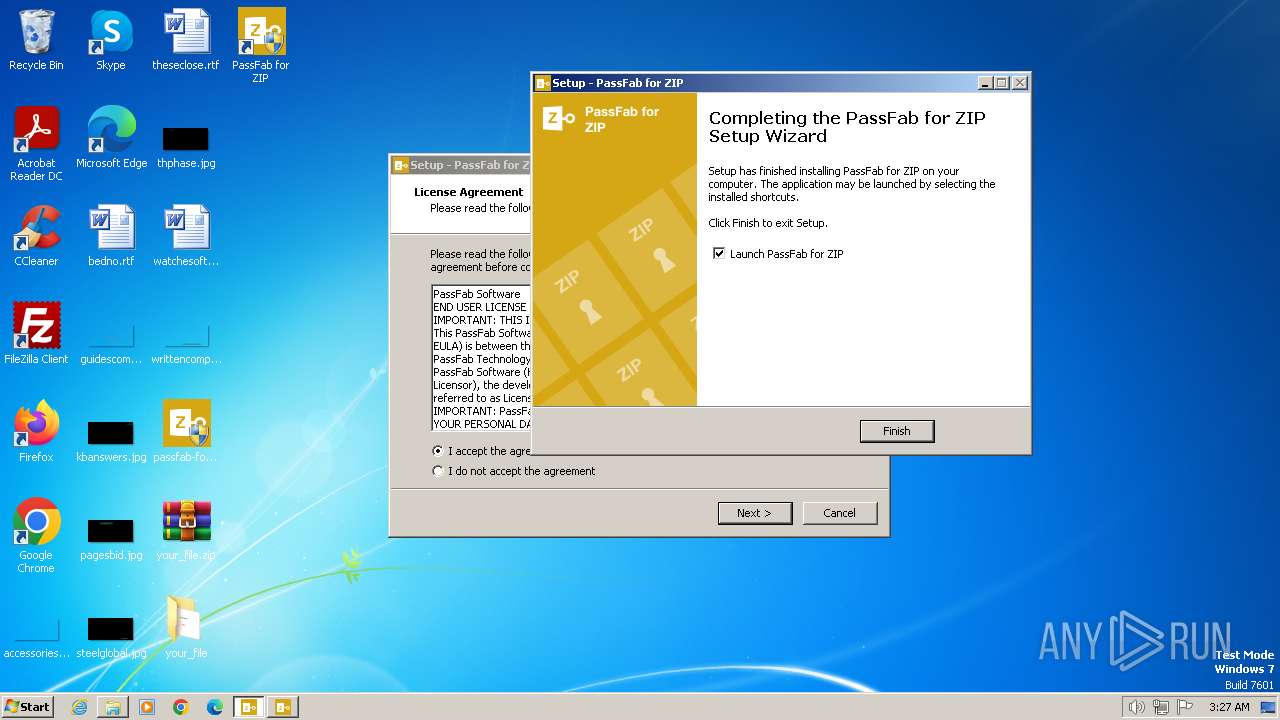This screenshot has width=1280, height=720.
Task: Open Internet Explorer from taskbar
Action: click(x=79, y=707)
